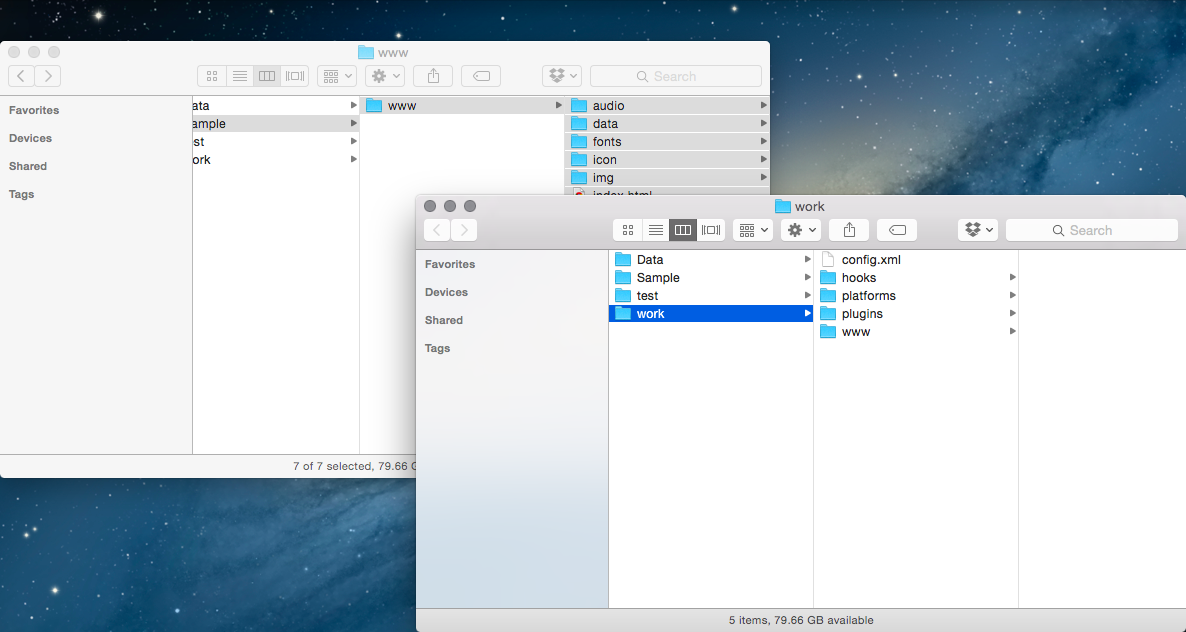
Task: Open the gear action menu in www window
Action: point(385,76)
